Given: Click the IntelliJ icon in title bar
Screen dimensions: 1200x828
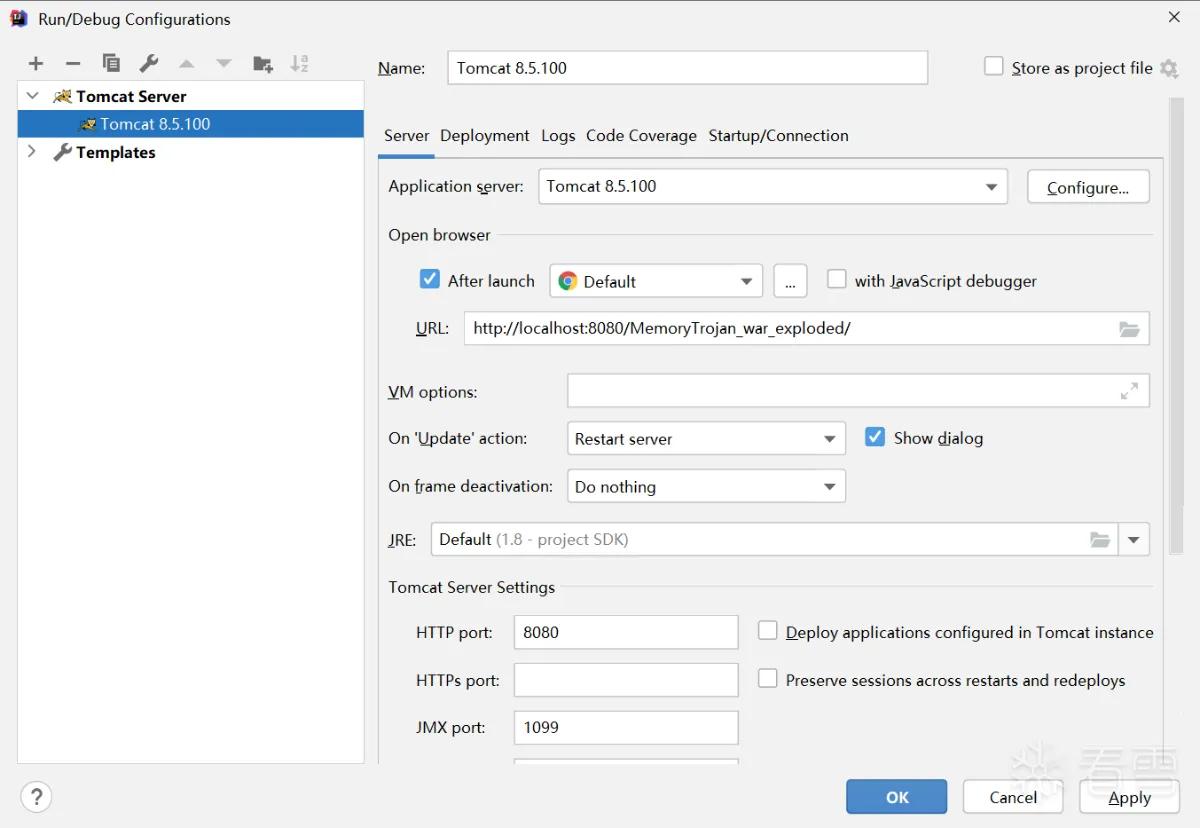Looking at the screenshot, I should [x=18, y=18].
